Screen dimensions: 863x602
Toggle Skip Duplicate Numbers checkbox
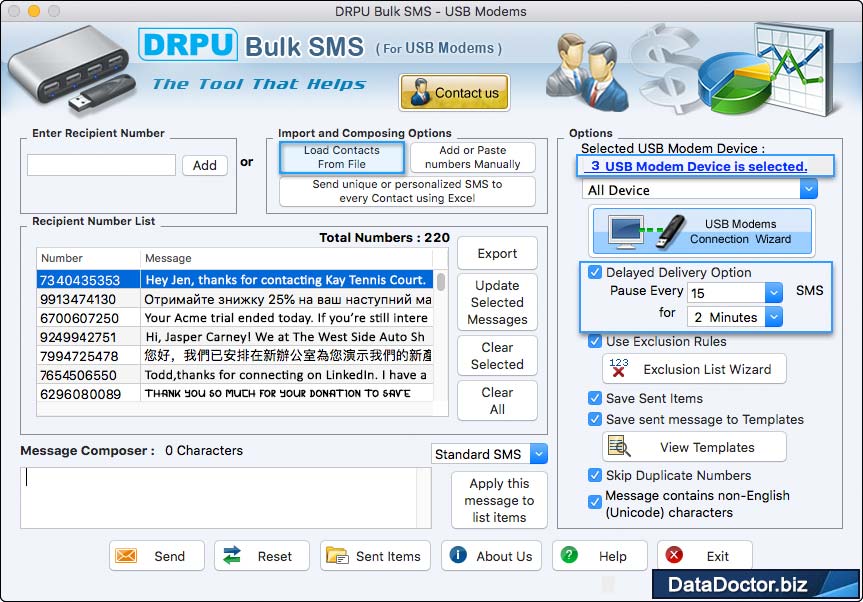[594, 475]
